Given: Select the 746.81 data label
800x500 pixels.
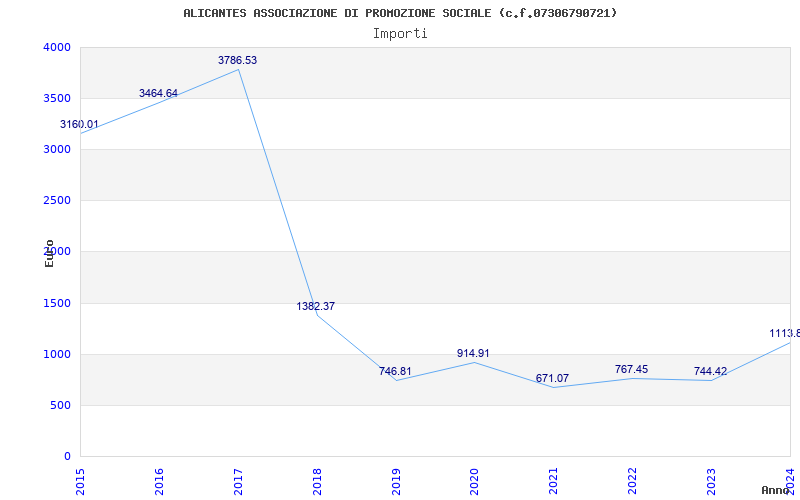Looking at the screenshot, I should (395, 371).
